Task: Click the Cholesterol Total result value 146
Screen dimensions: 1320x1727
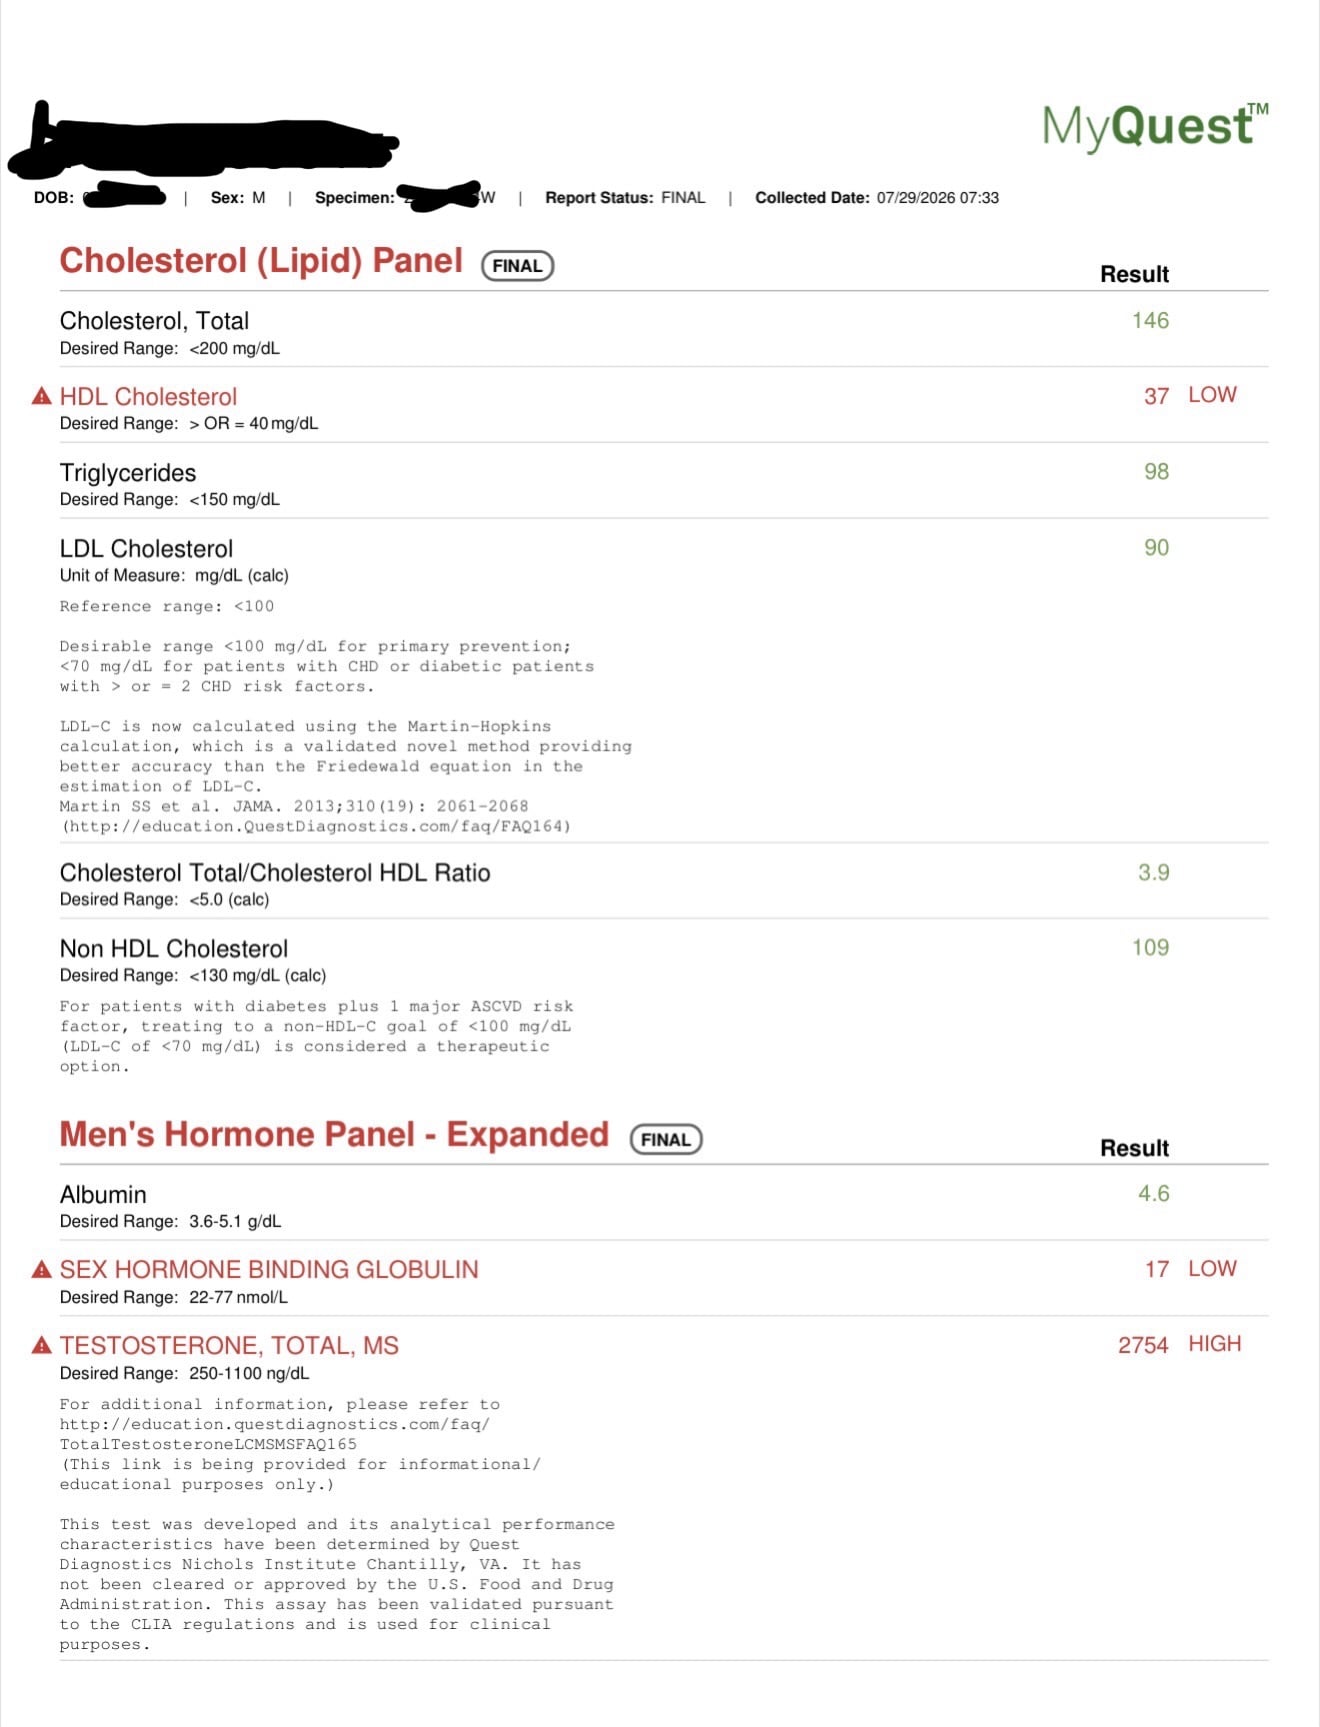Action: (x=1150, y=321)
